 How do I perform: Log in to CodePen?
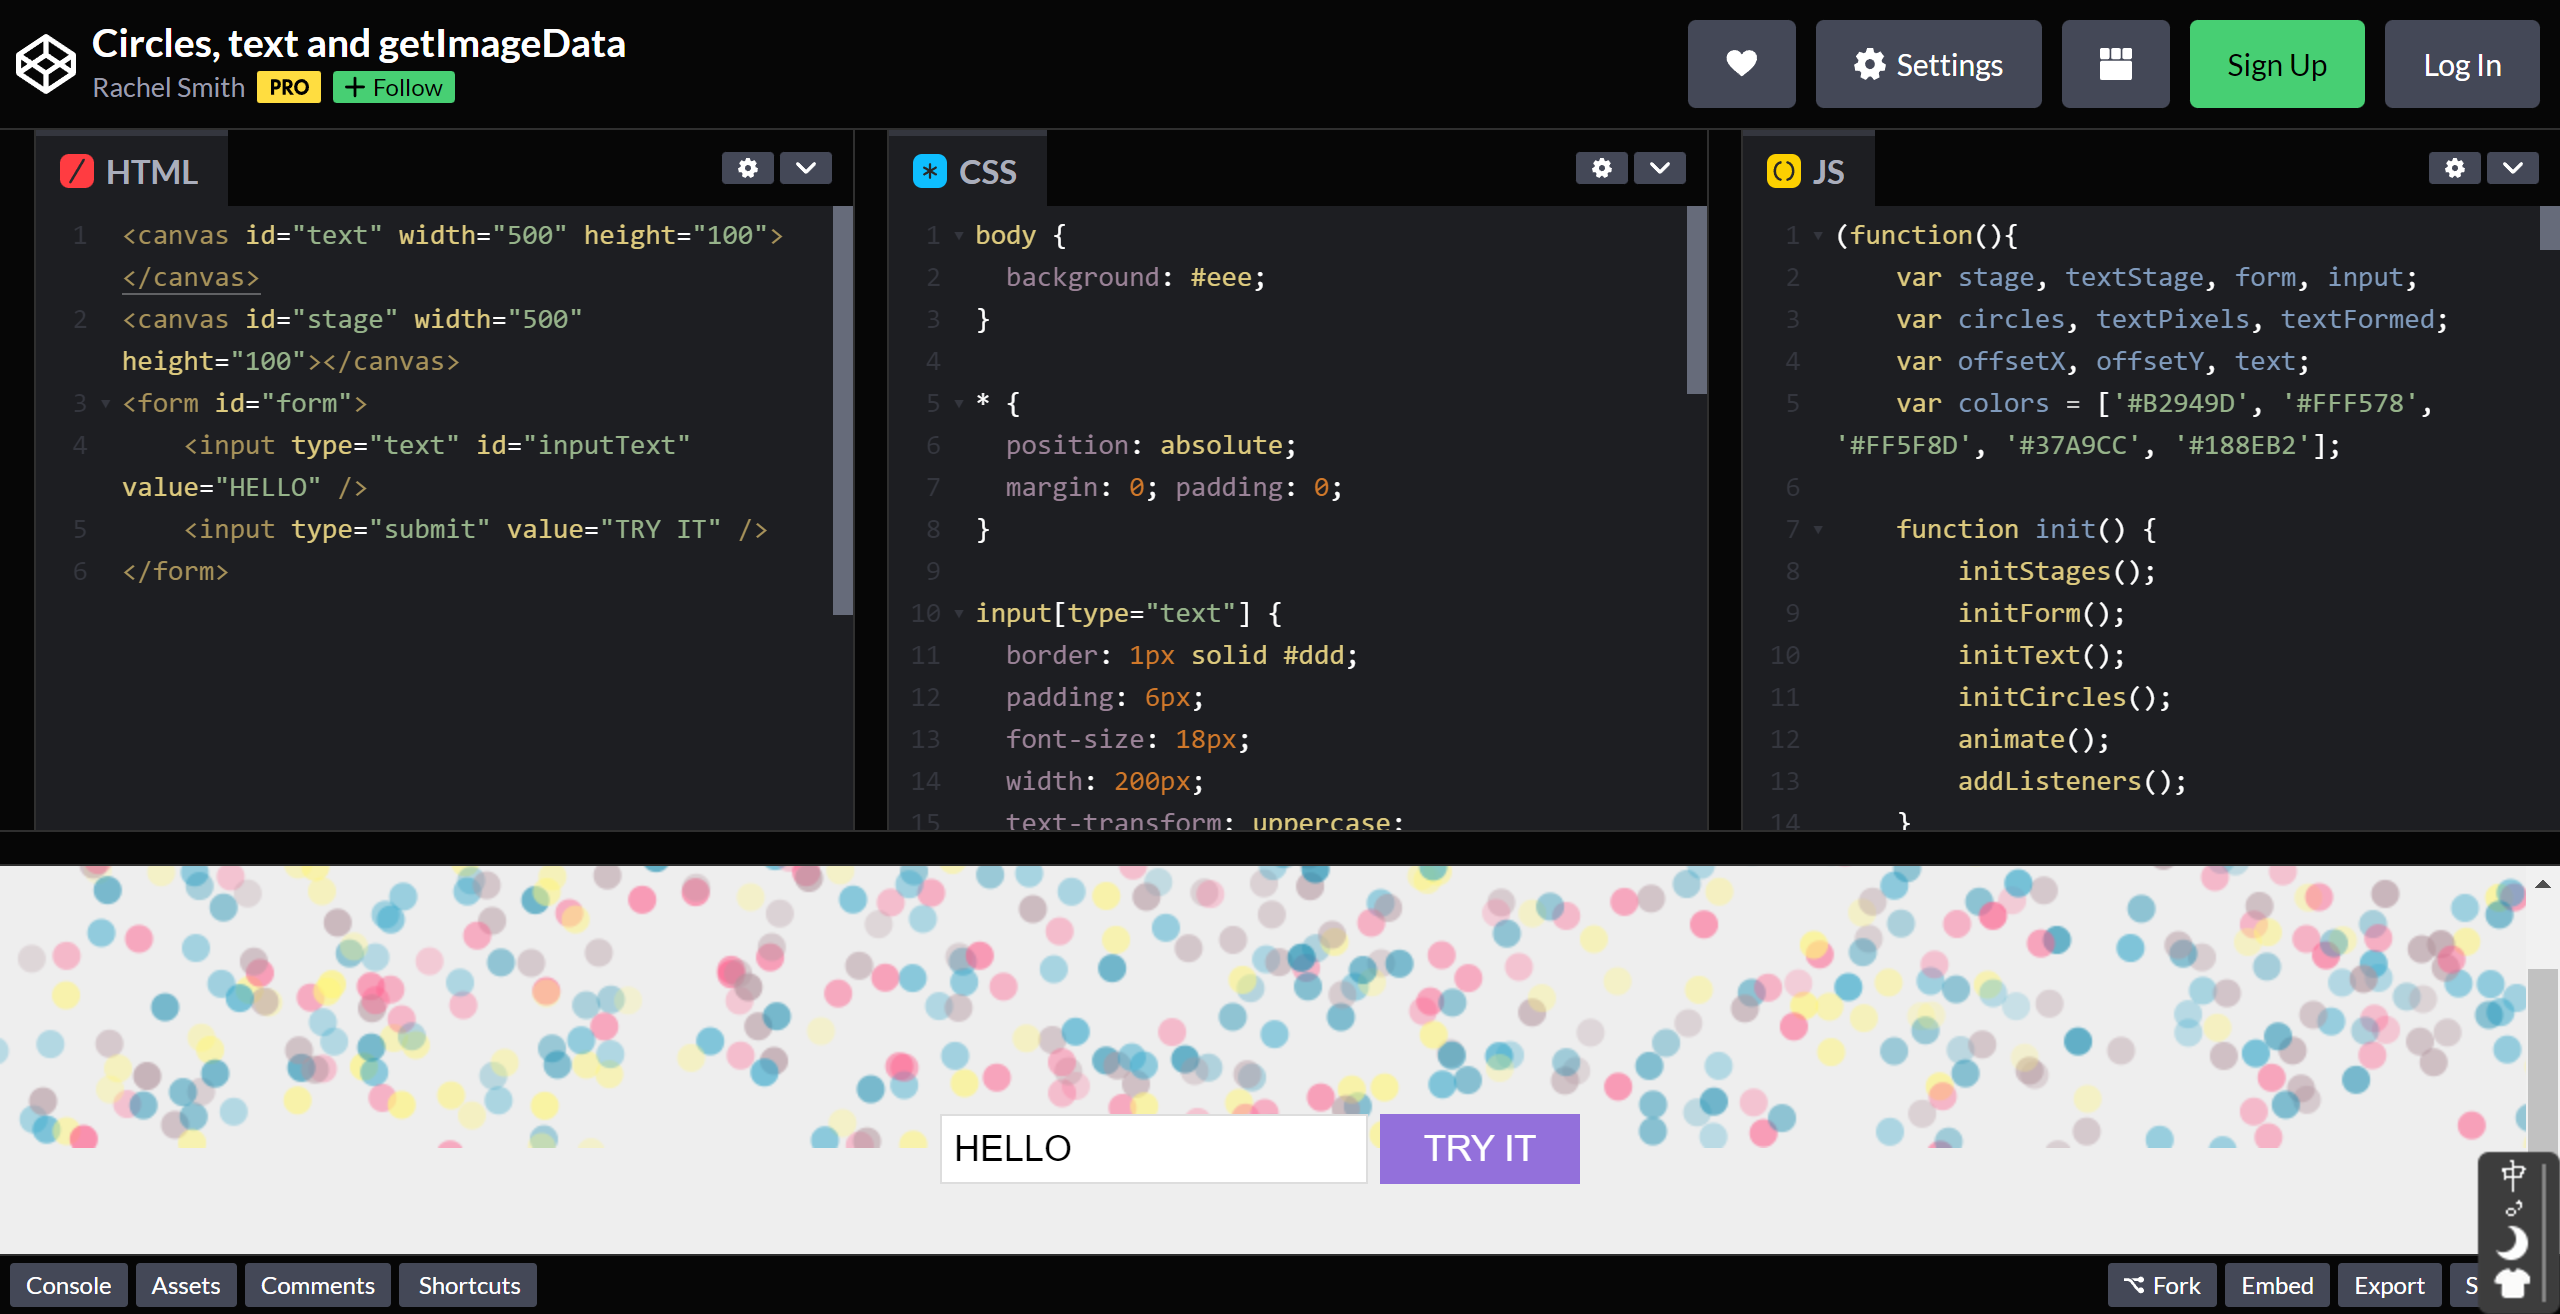click(2461, 64)
